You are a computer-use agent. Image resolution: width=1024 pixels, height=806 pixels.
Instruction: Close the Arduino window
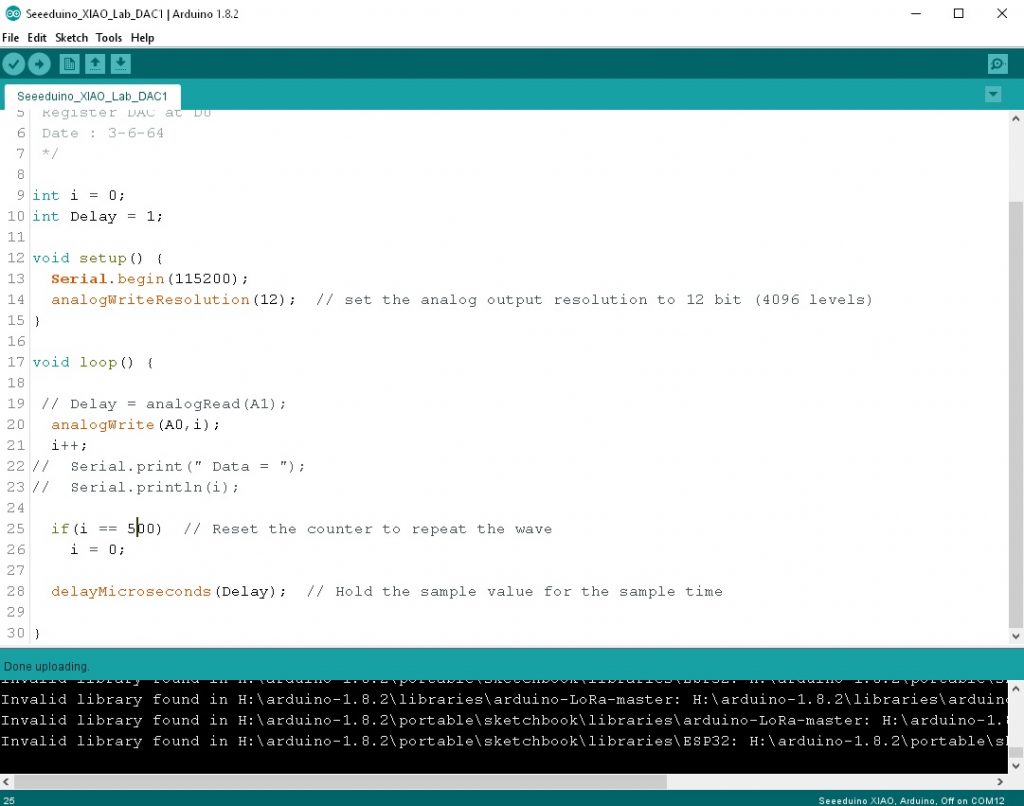1002,13
